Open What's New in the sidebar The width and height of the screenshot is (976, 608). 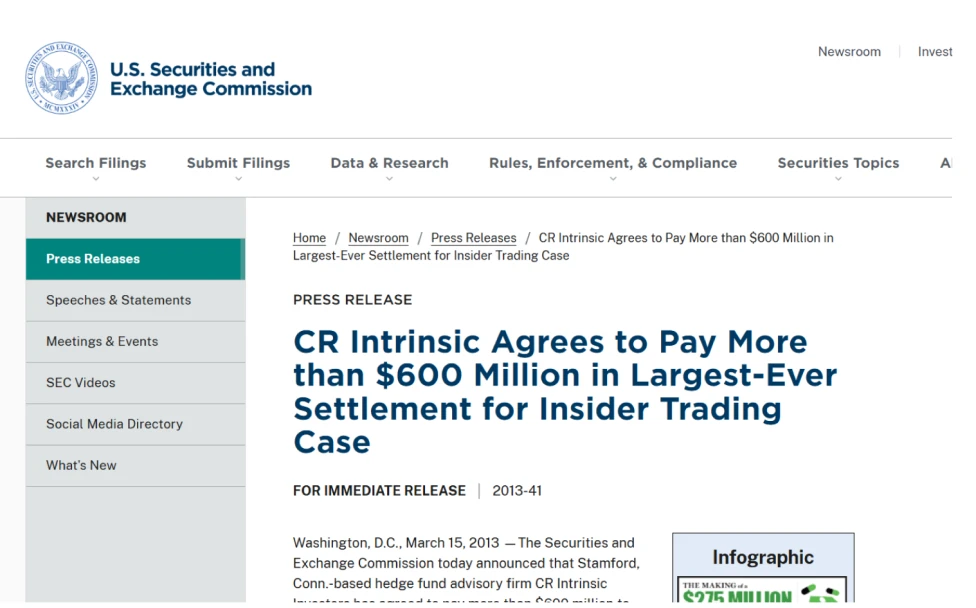click(136, 465)
